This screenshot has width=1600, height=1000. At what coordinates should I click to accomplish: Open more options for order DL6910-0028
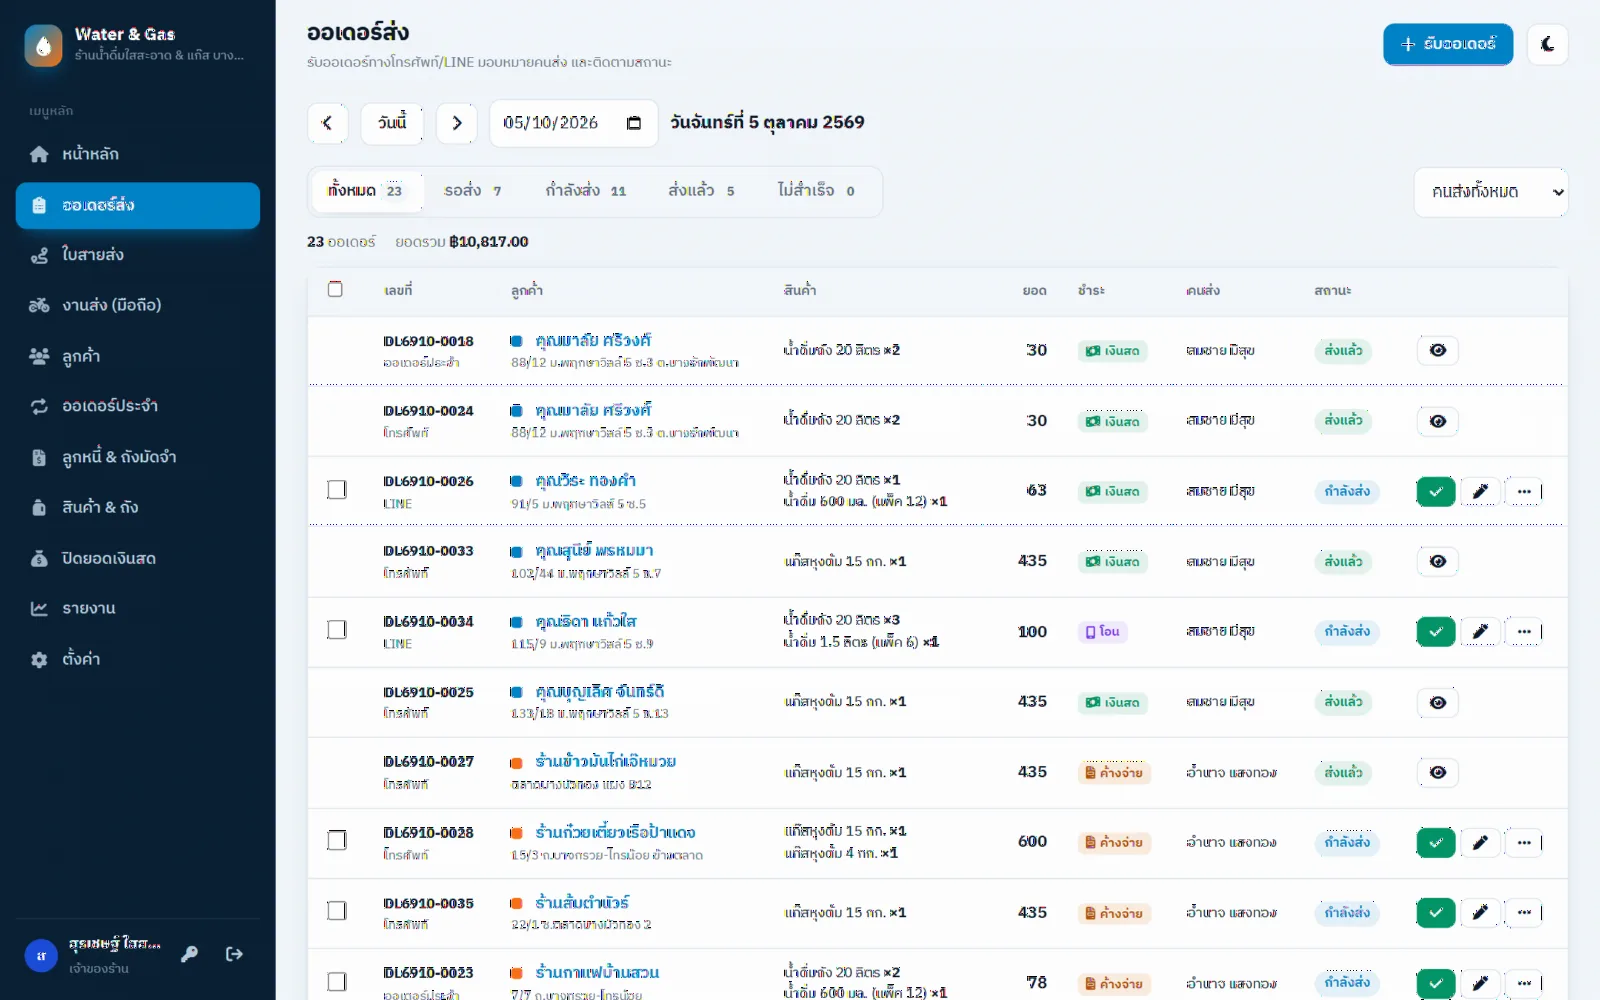[x=1523, y=843]
